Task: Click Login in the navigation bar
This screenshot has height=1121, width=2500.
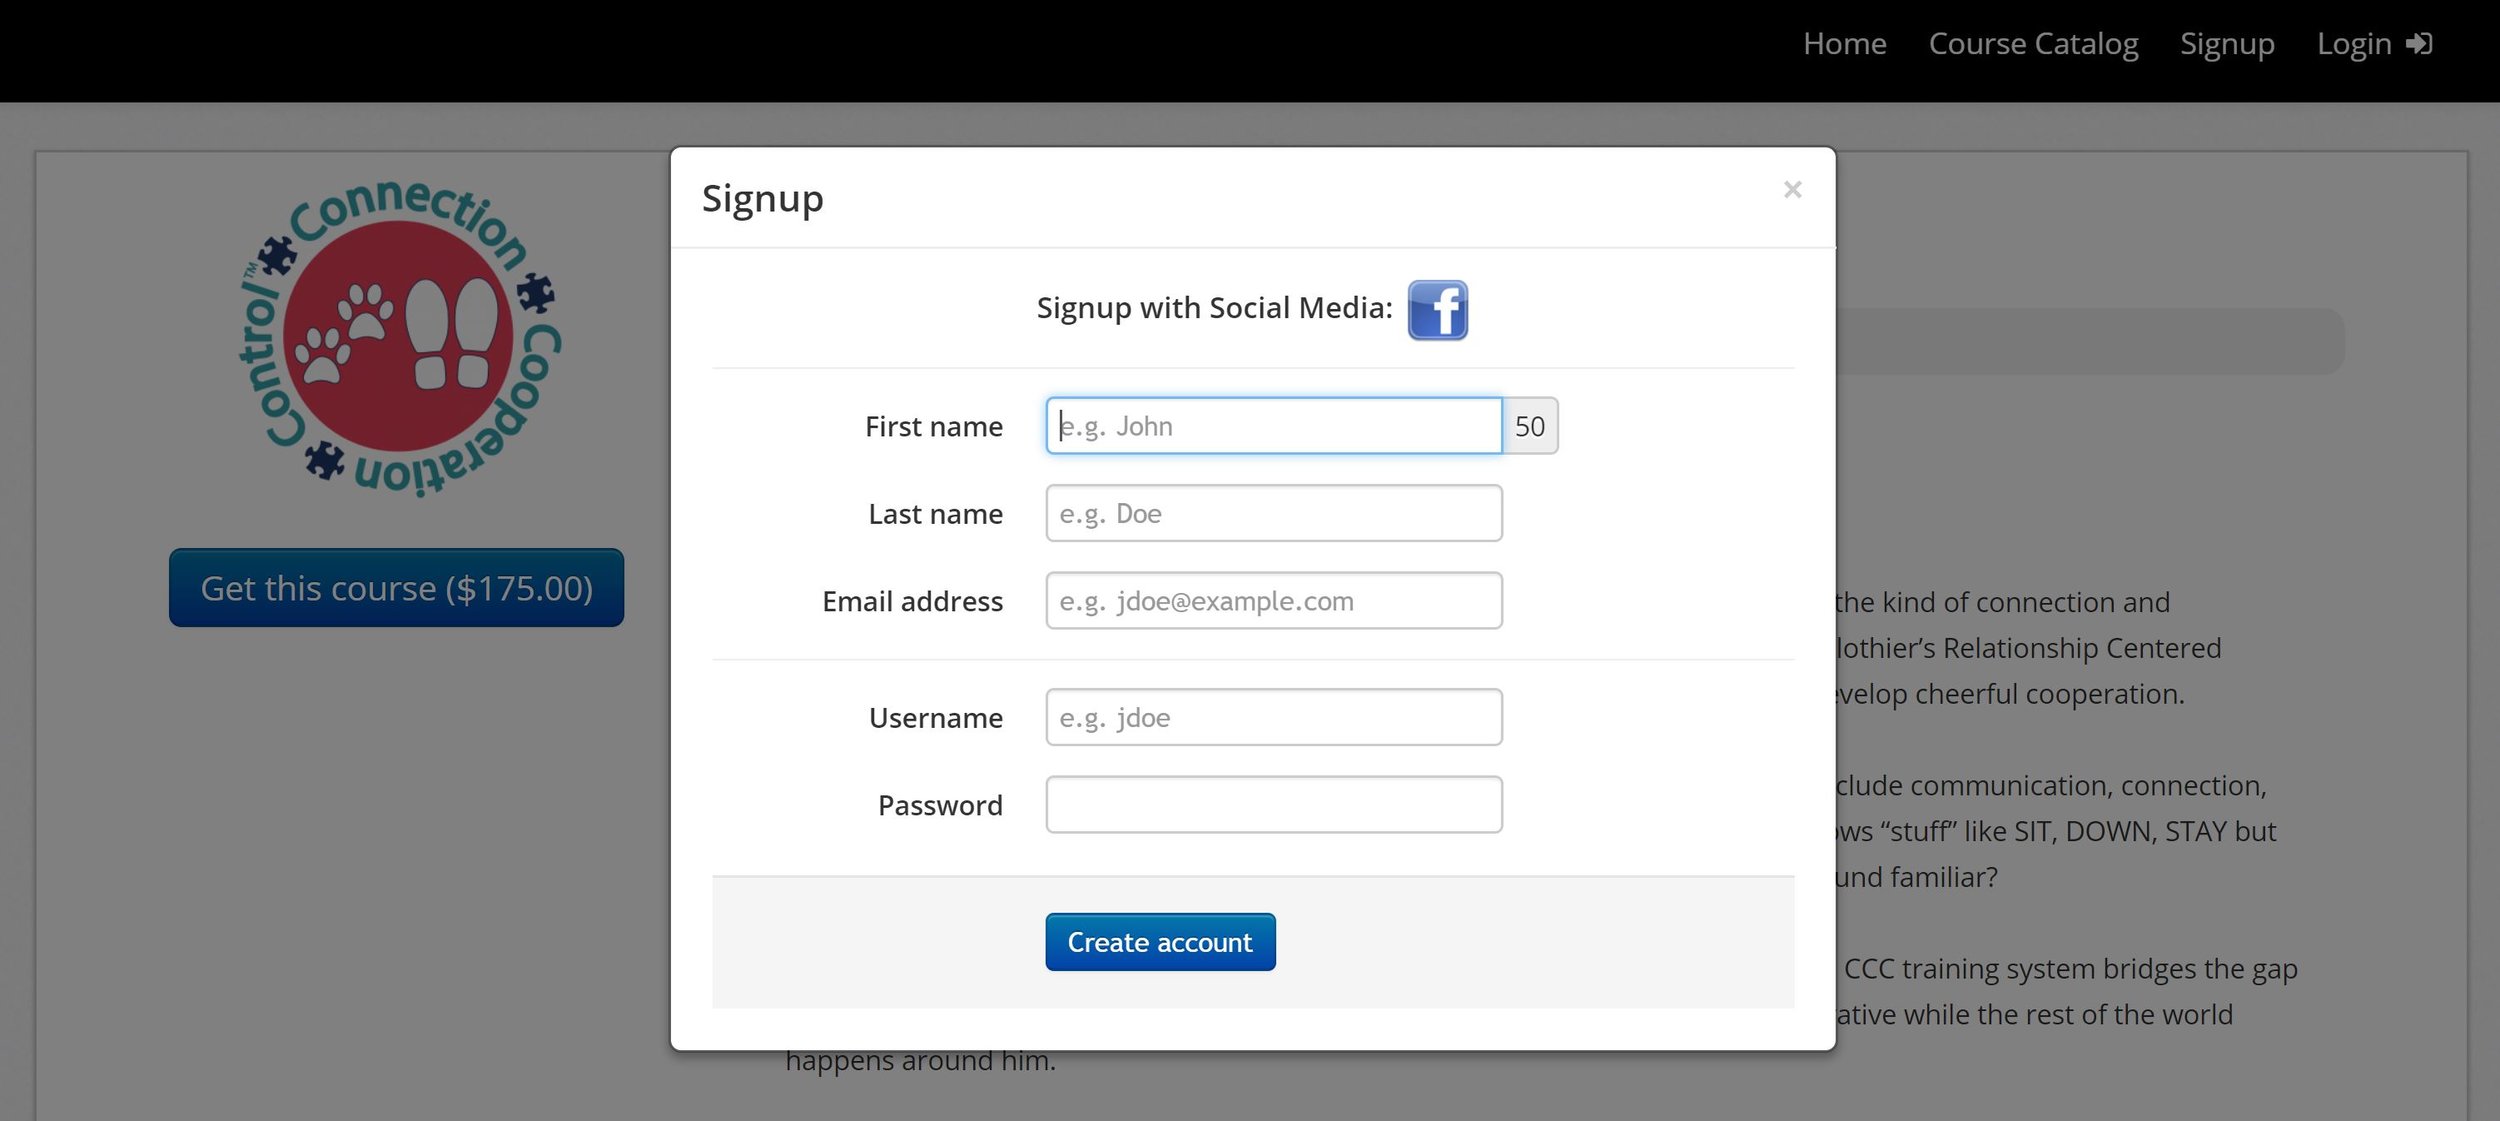Action: pyautogui.click(x=2353, y=44)
